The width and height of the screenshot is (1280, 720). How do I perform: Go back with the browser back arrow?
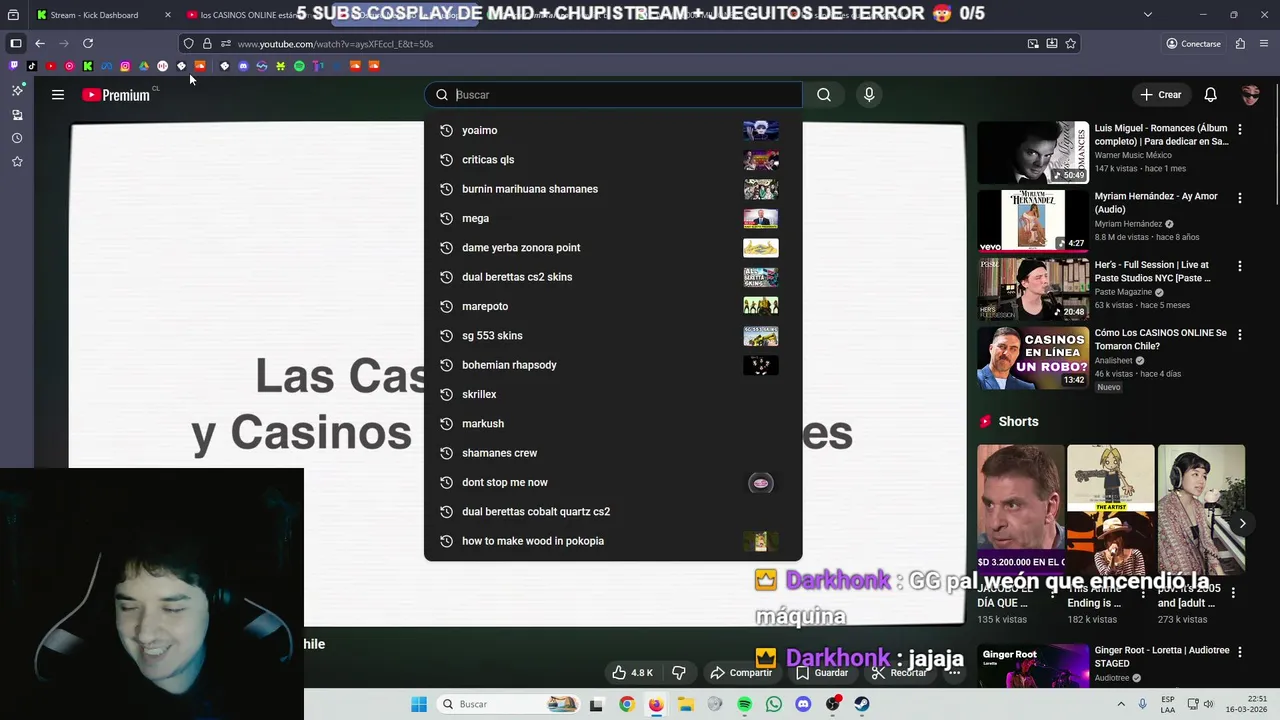tap(40, 44)
